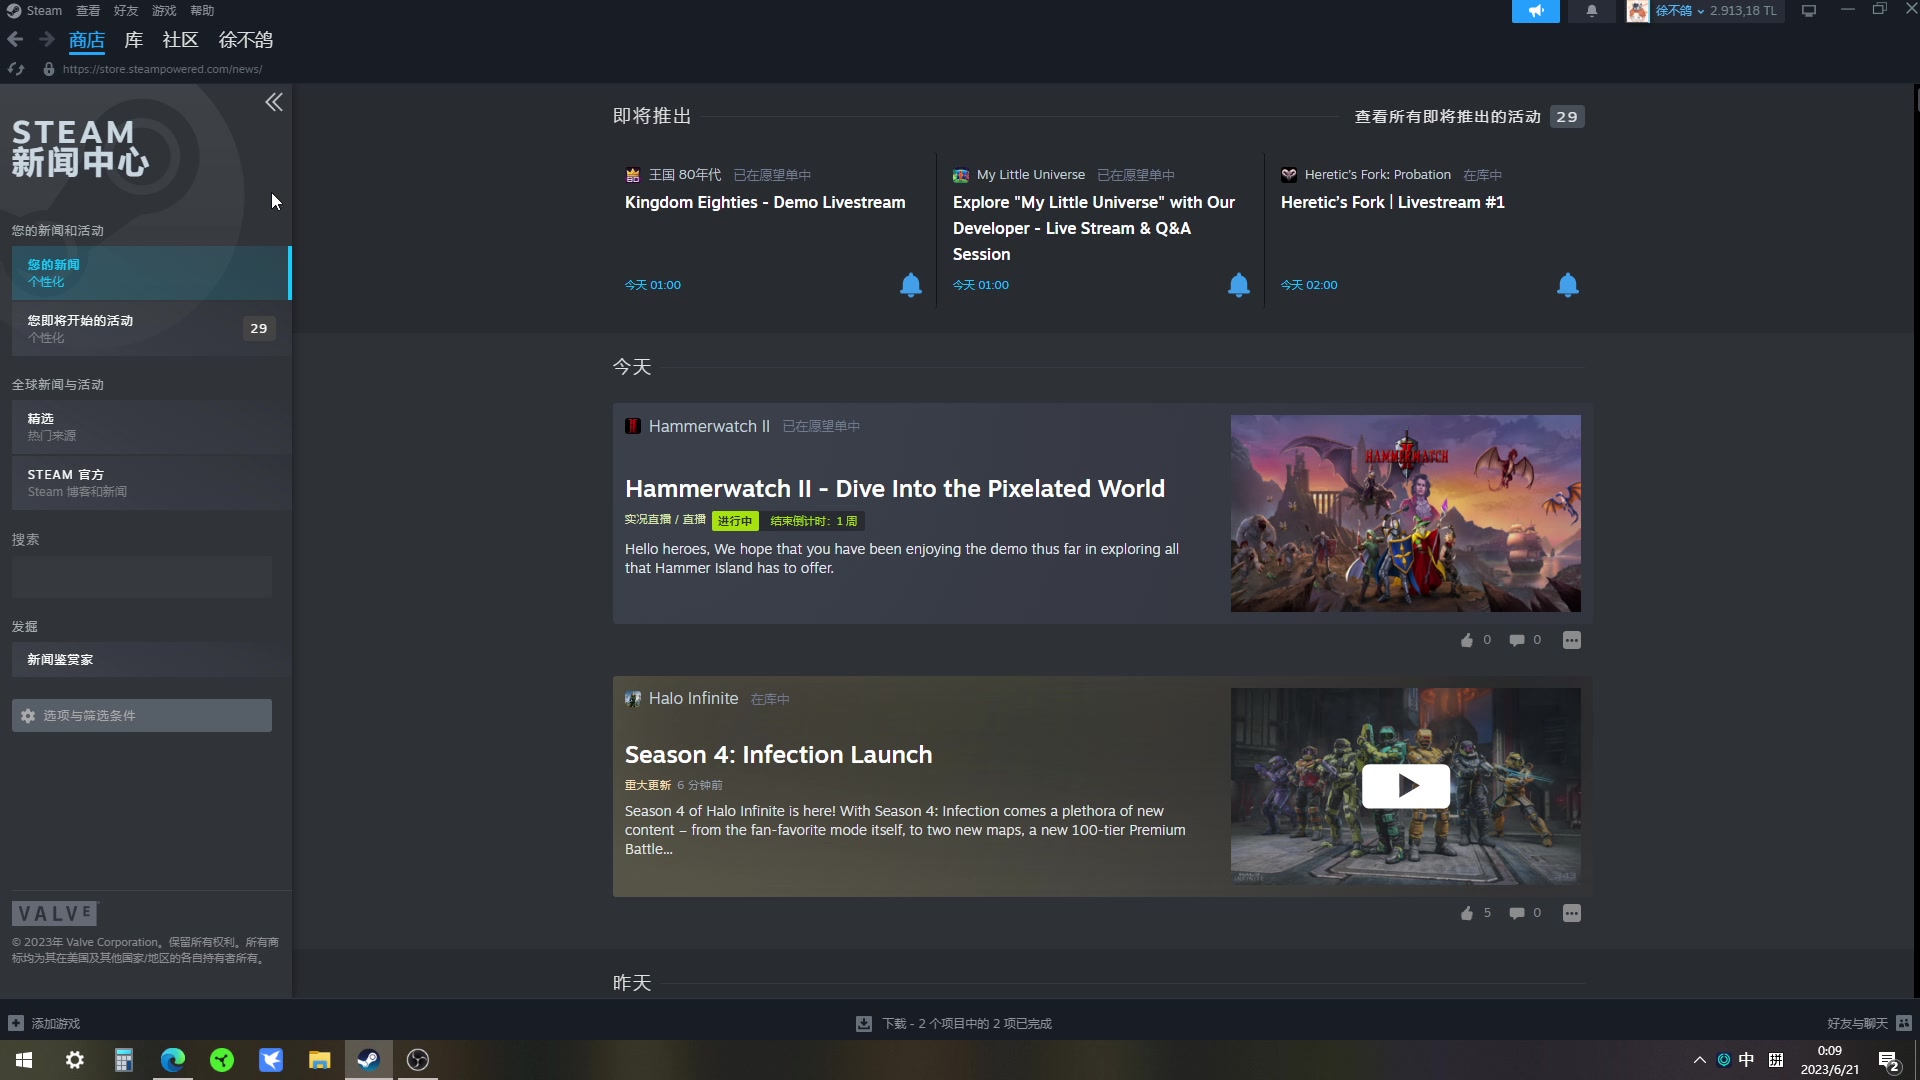Click the add game plus icon
This screenshot has width=1920, height=1080.
[x=16, y=1023]
